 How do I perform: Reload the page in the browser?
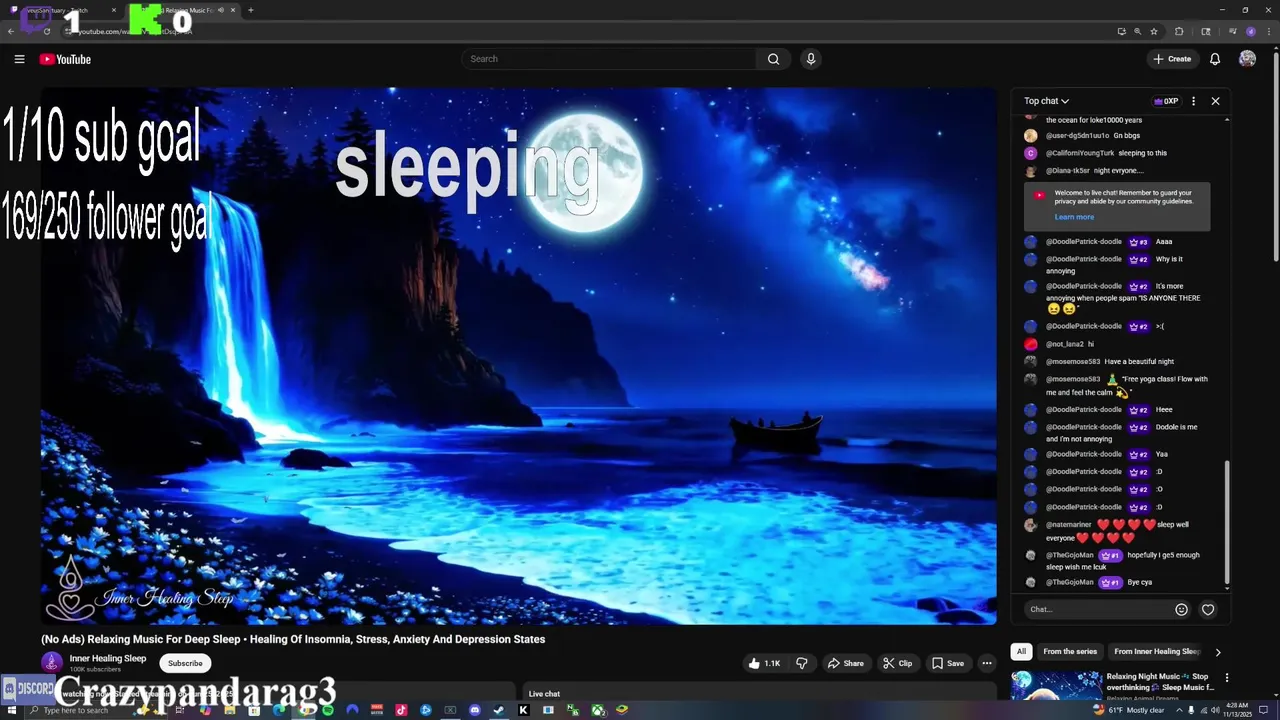click(x=47, y=31)
